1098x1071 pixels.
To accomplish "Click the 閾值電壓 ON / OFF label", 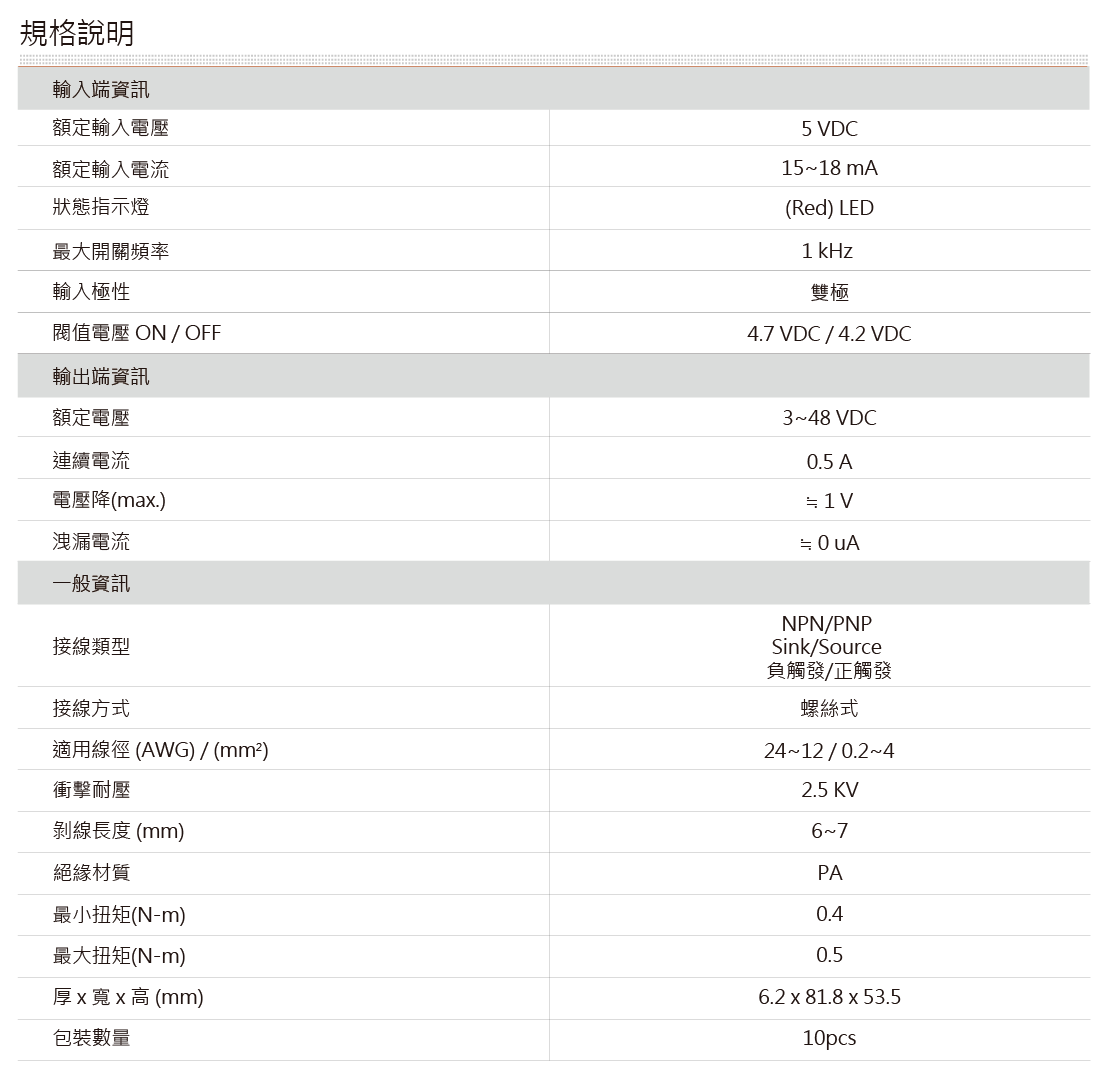I will [137, 333].
